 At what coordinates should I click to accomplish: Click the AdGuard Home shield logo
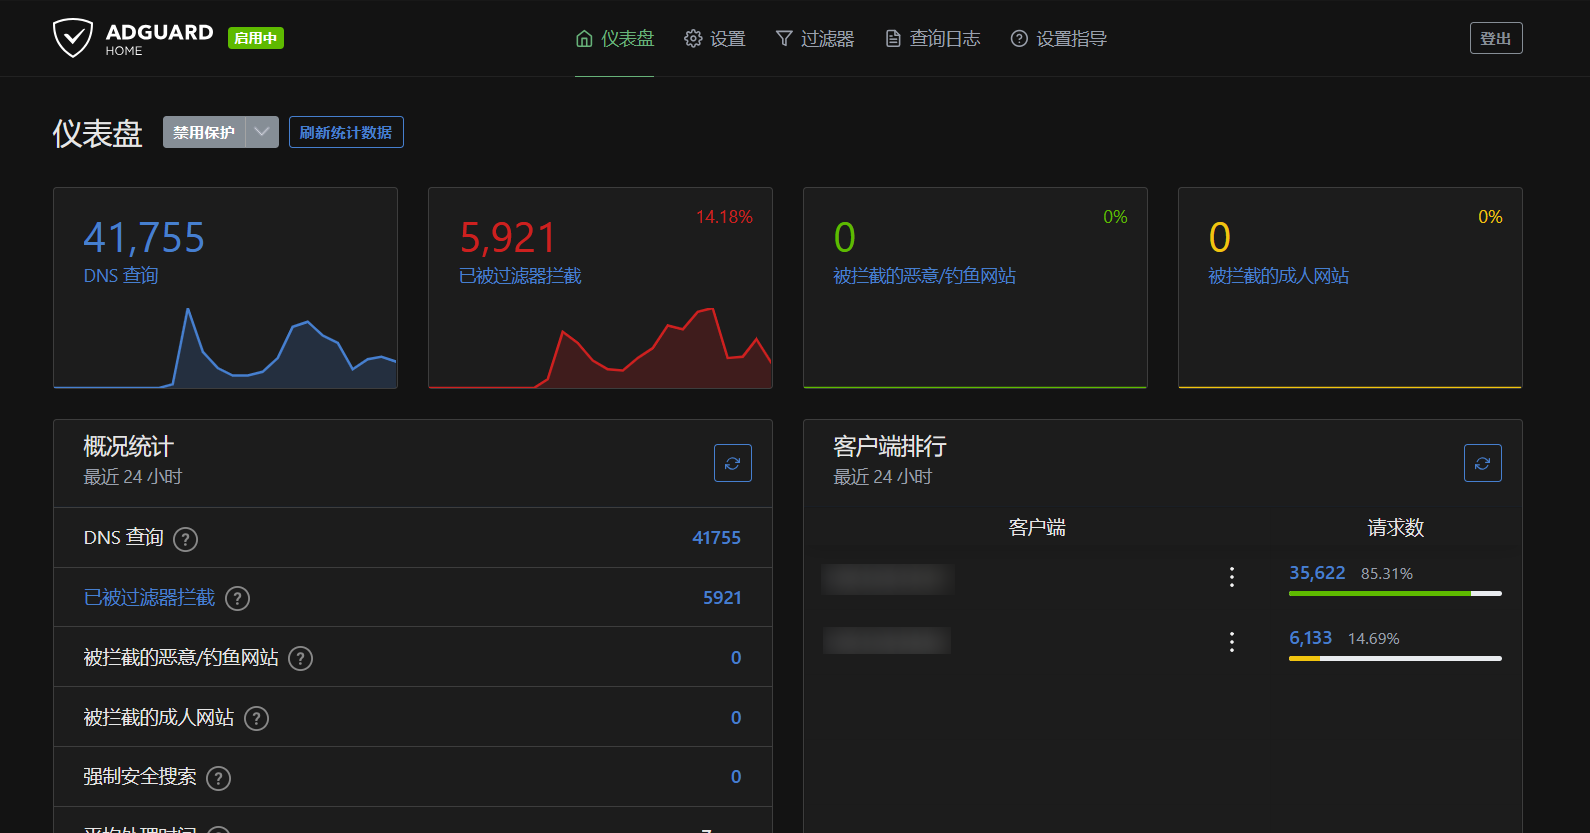pos(73,38)
